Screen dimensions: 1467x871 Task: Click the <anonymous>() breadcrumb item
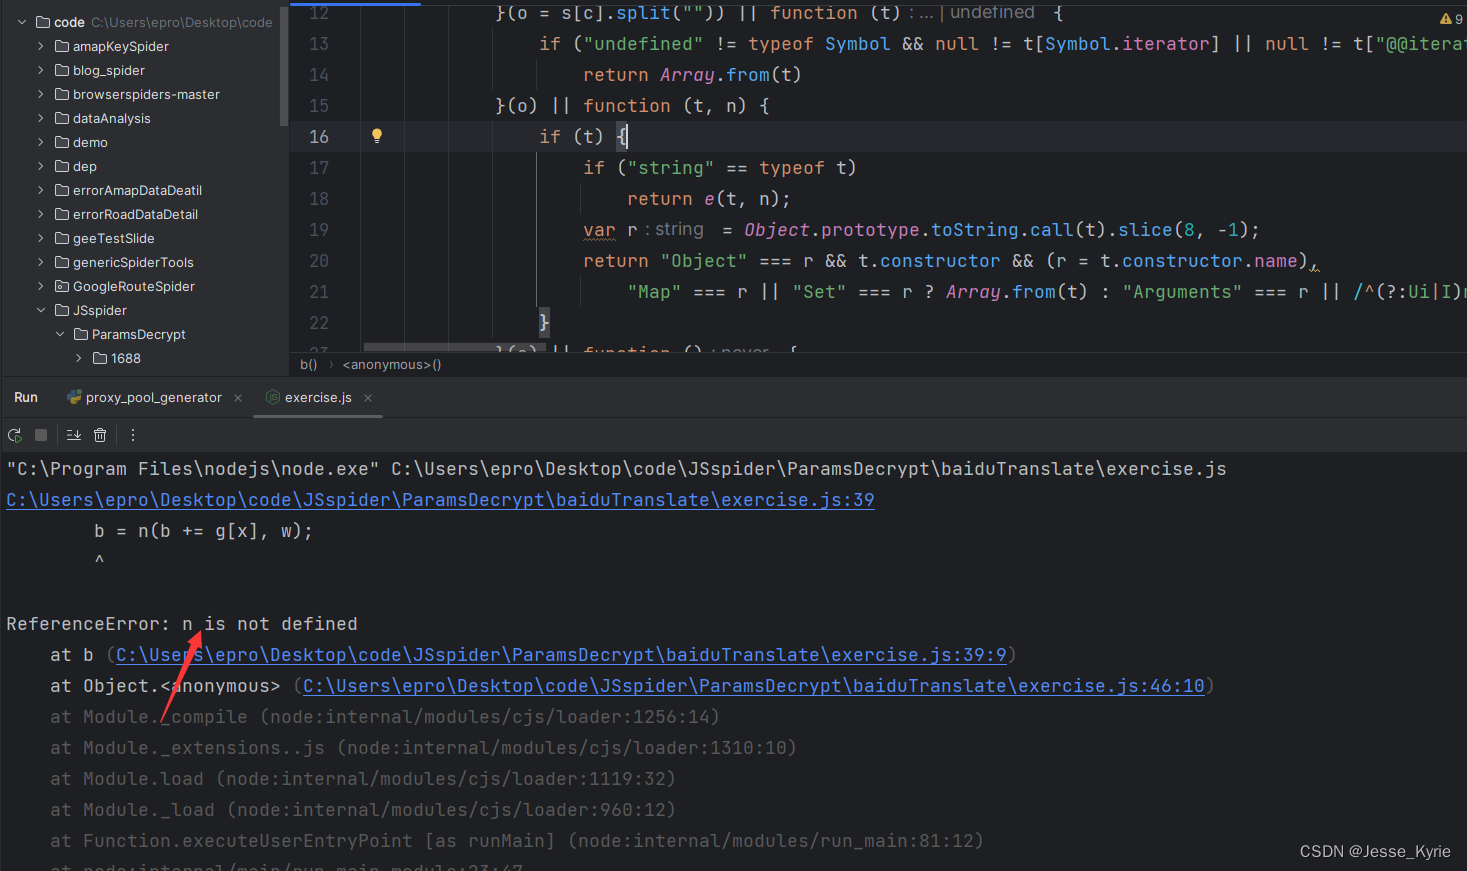click(x=392, y=365)
